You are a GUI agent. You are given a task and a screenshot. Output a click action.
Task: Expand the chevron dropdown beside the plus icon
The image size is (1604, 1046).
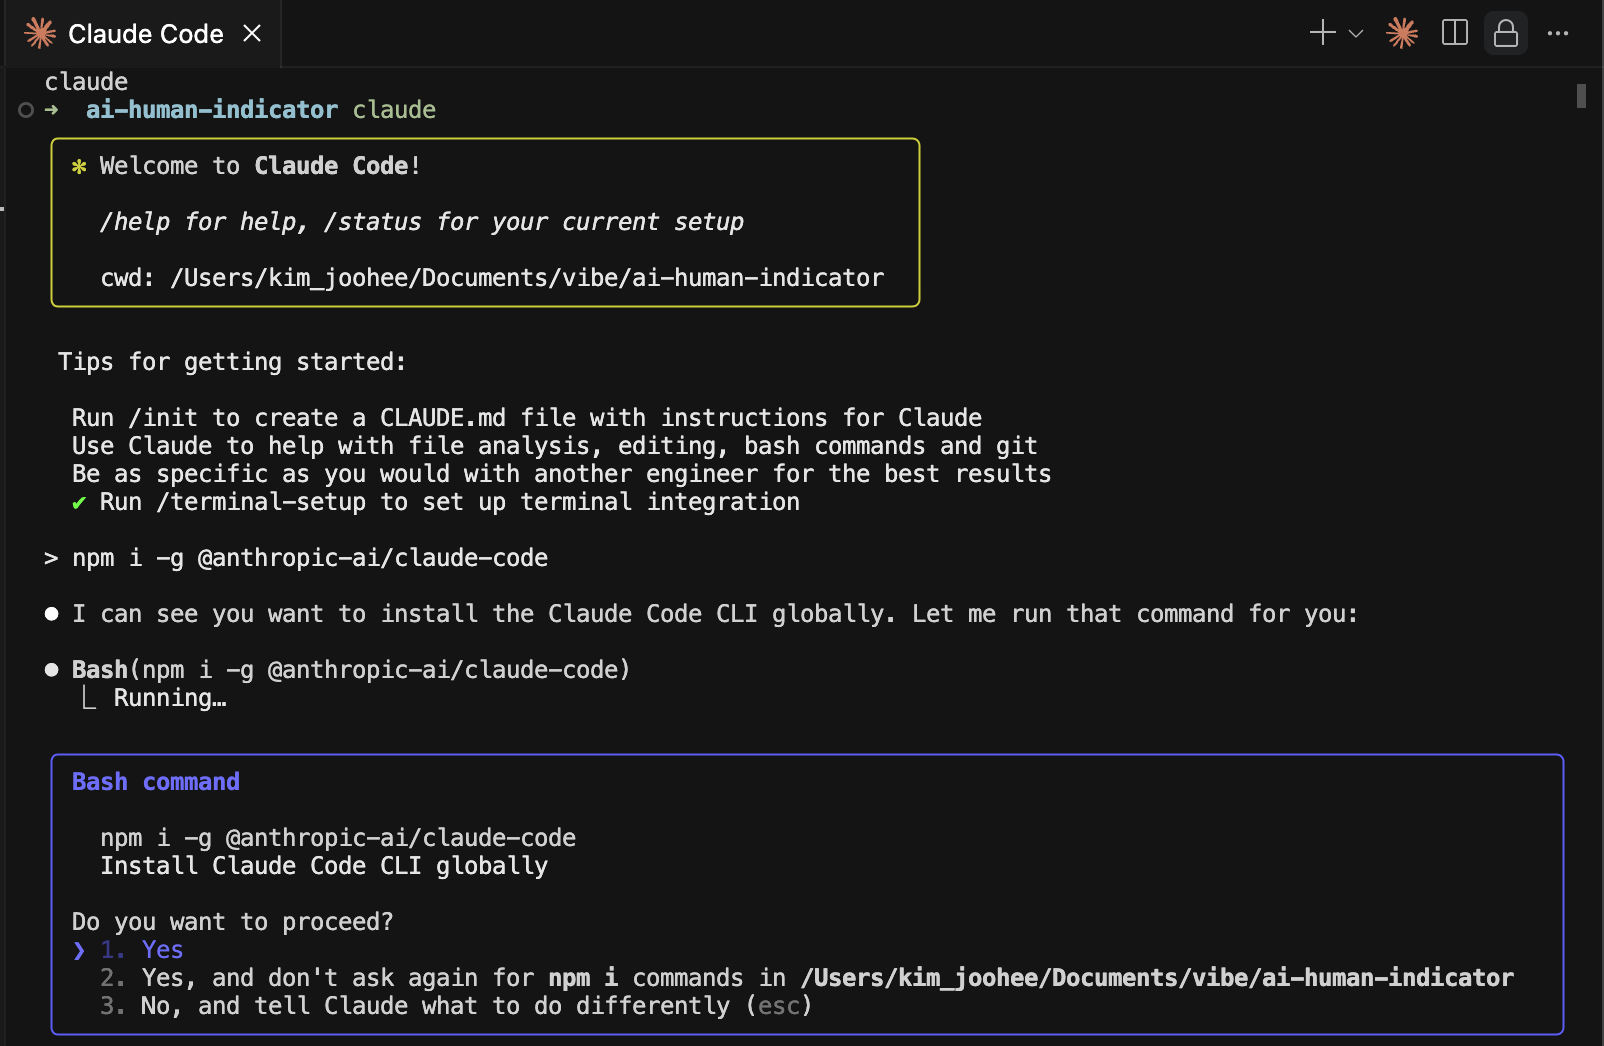click(1356, 33)
